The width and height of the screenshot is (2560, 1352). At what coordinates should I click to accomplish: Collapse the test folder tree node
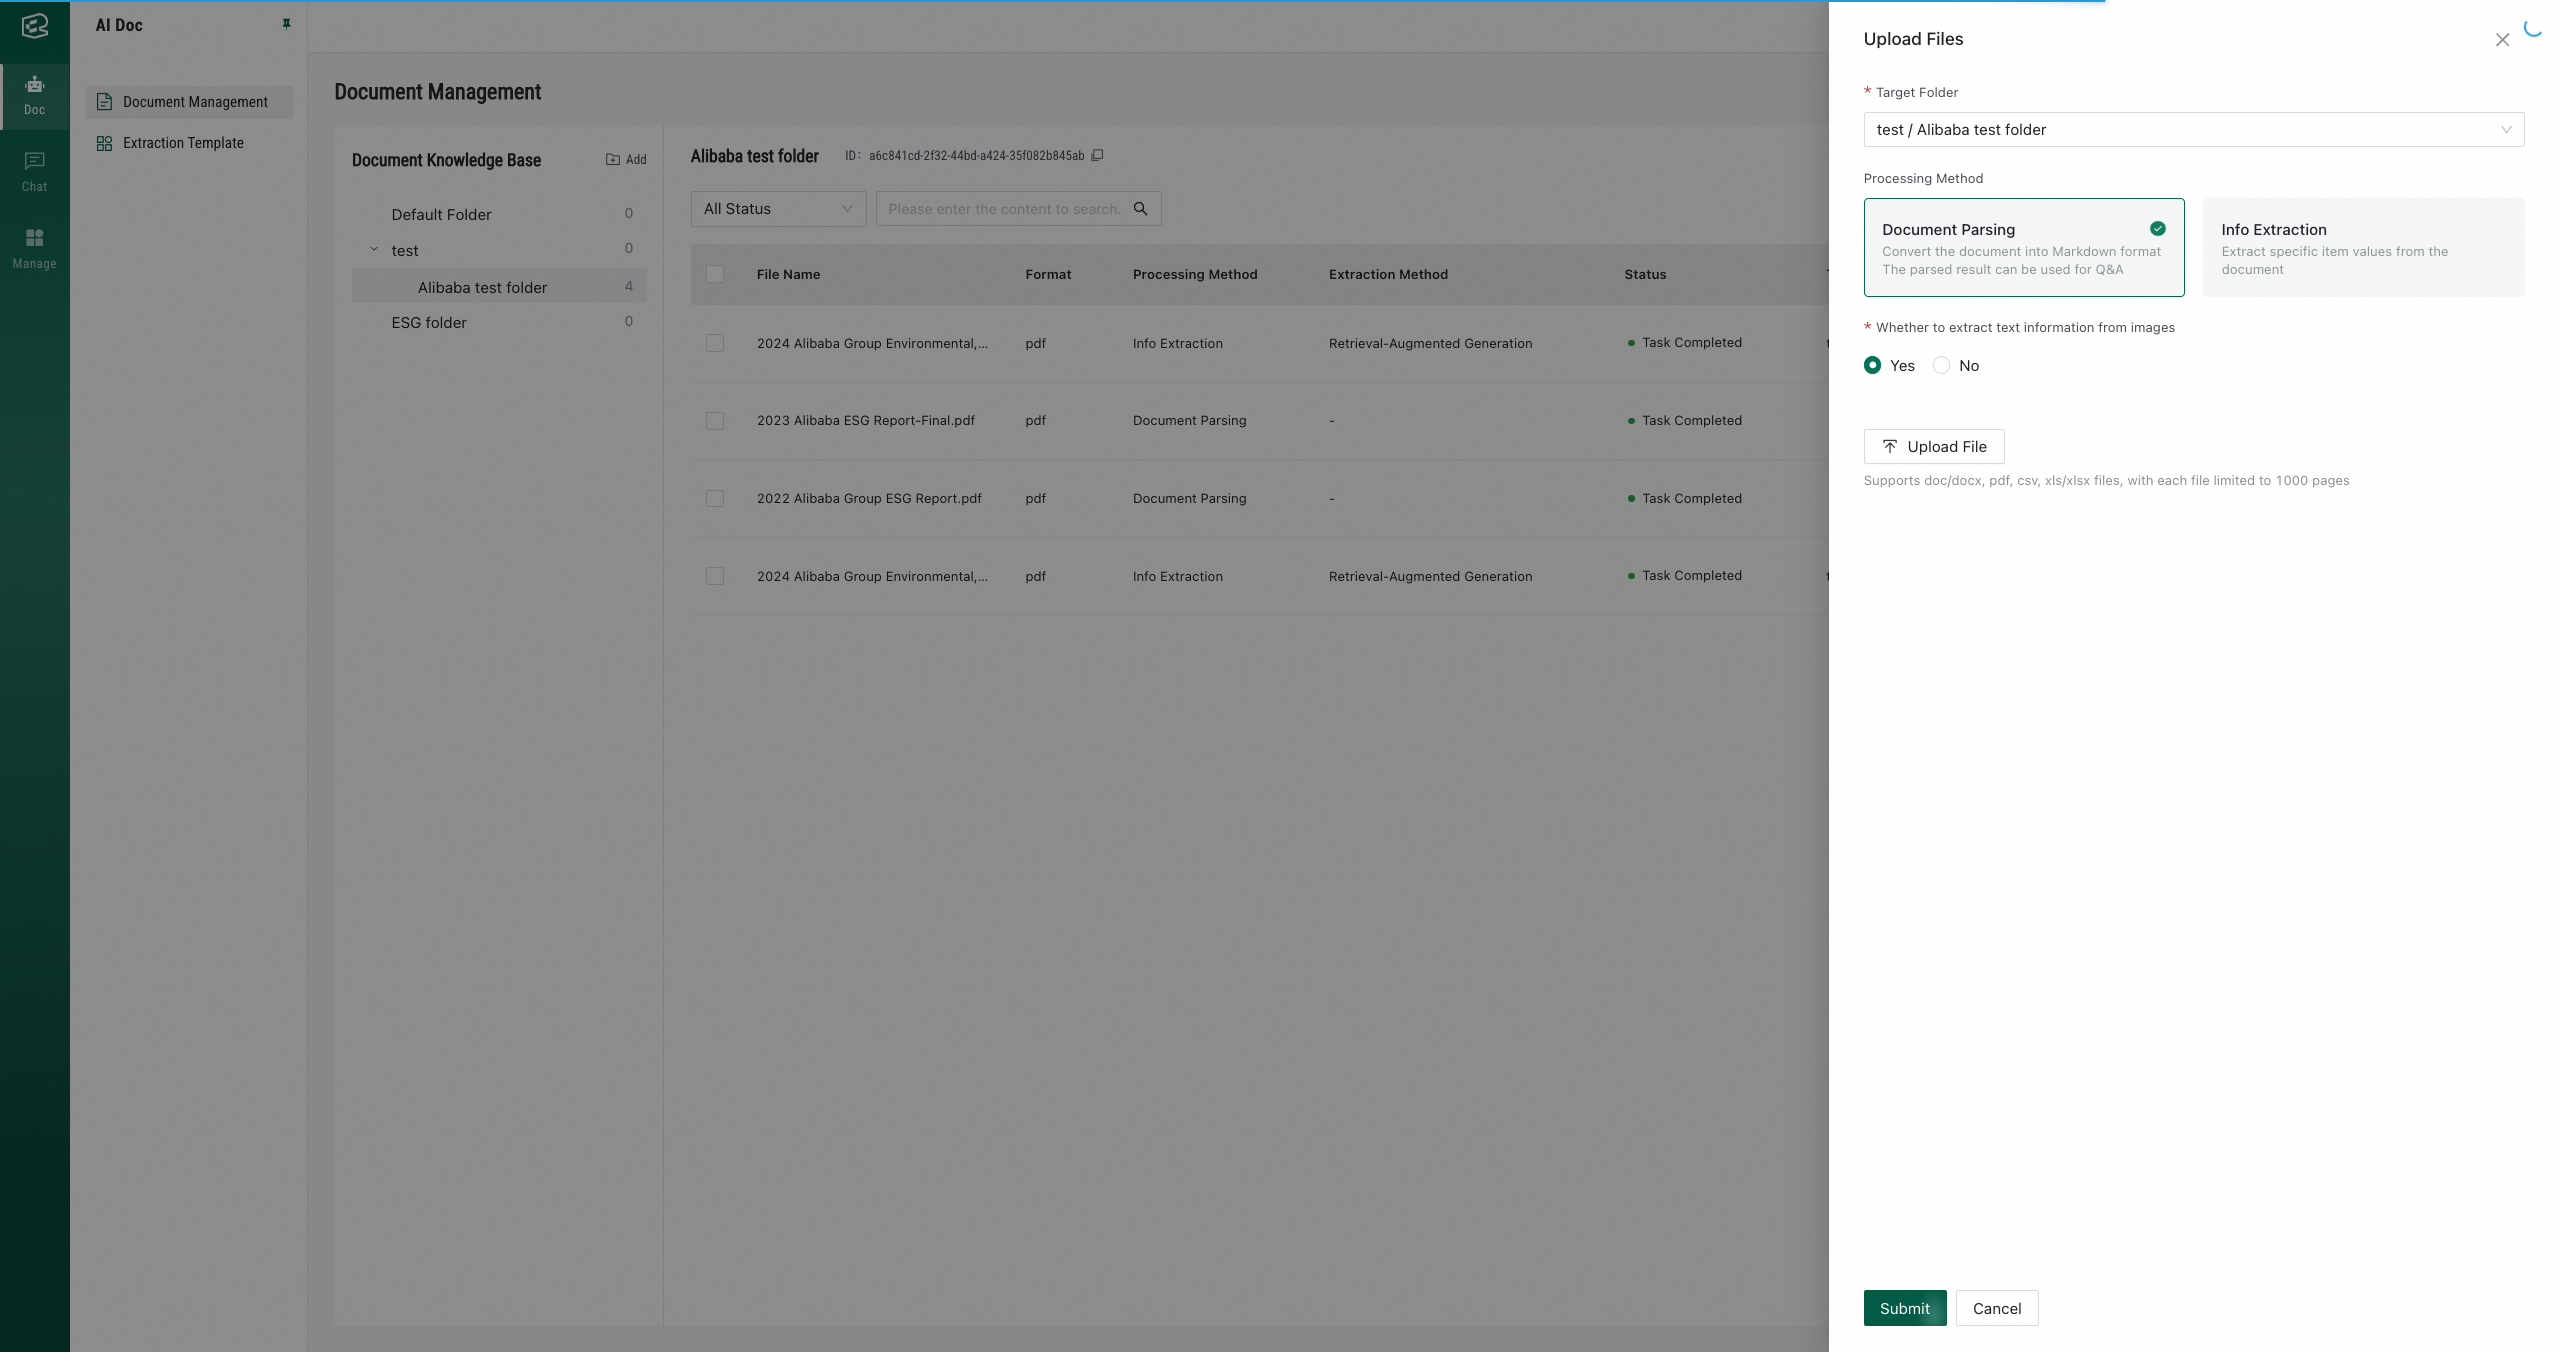374,250
